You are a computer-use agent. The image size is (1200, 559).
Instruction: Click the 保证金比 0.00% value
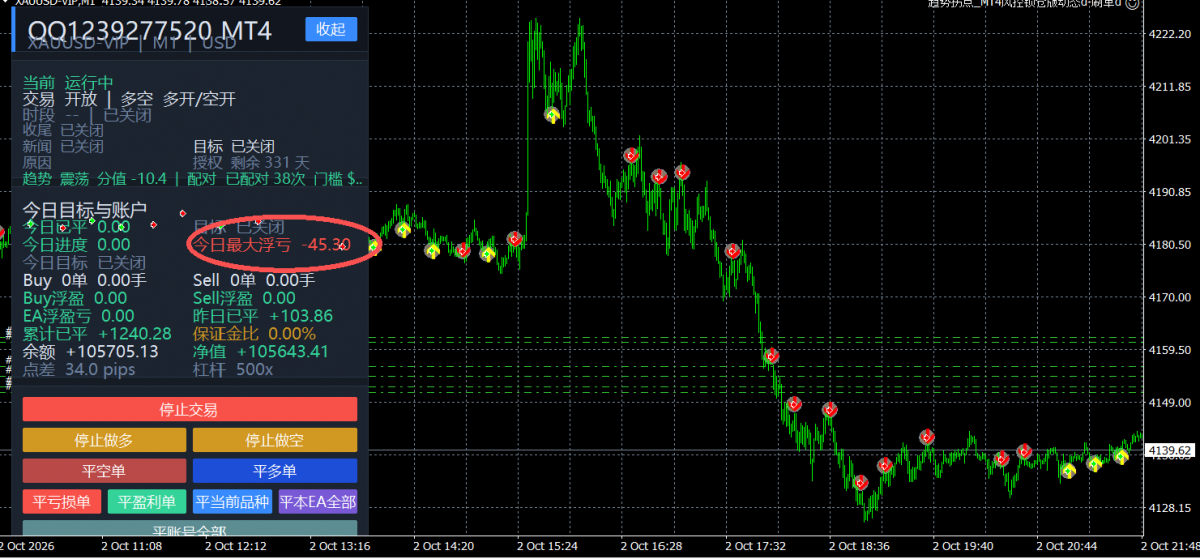254,334
